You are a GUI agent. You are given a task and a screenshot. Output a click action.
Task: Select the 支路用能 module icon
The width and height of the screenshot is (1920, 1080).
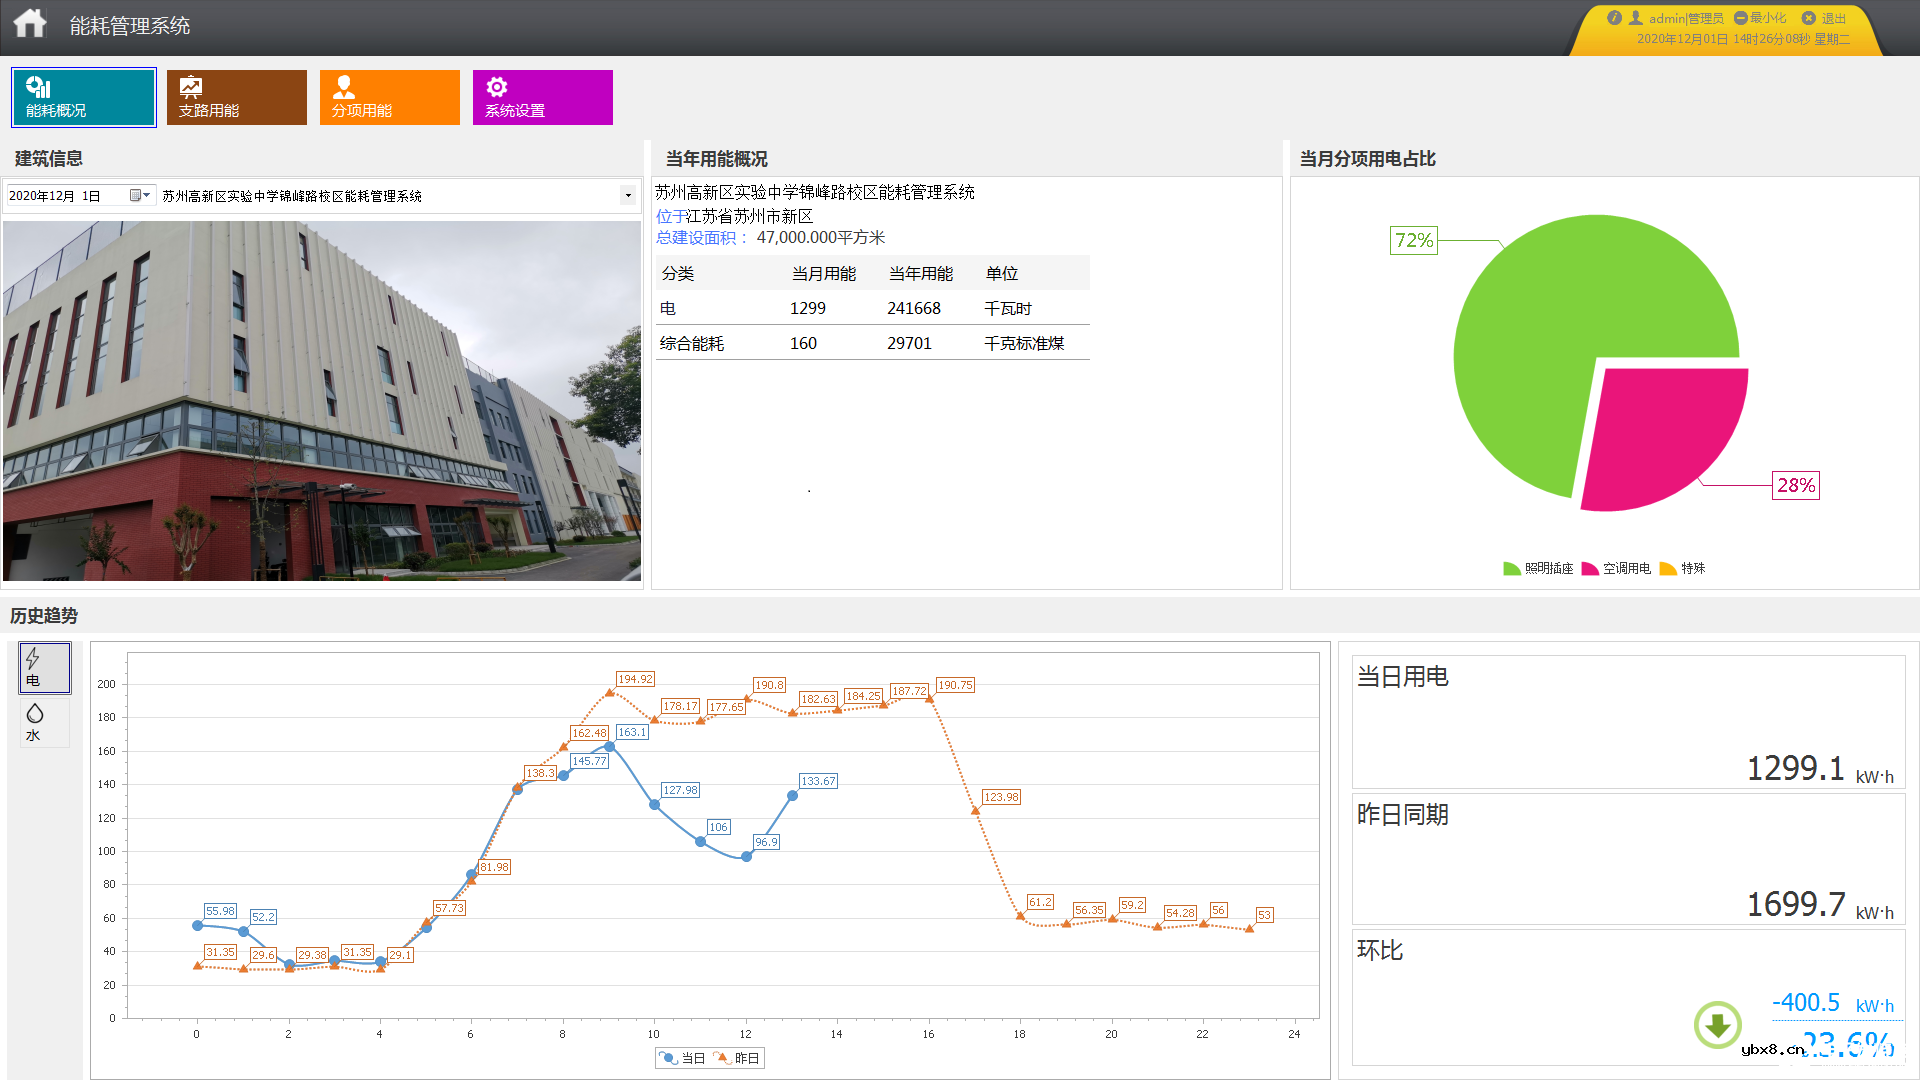tap(191, 88)
